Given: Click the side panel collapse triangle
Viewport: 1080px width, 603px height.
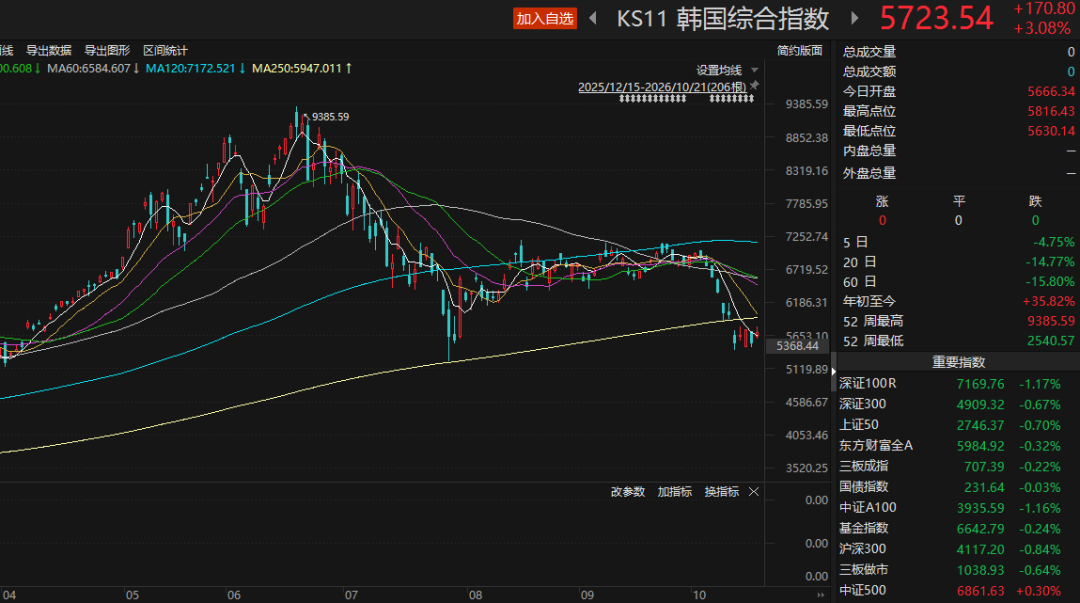Looking at the screenshot, I should coord(833,371).
